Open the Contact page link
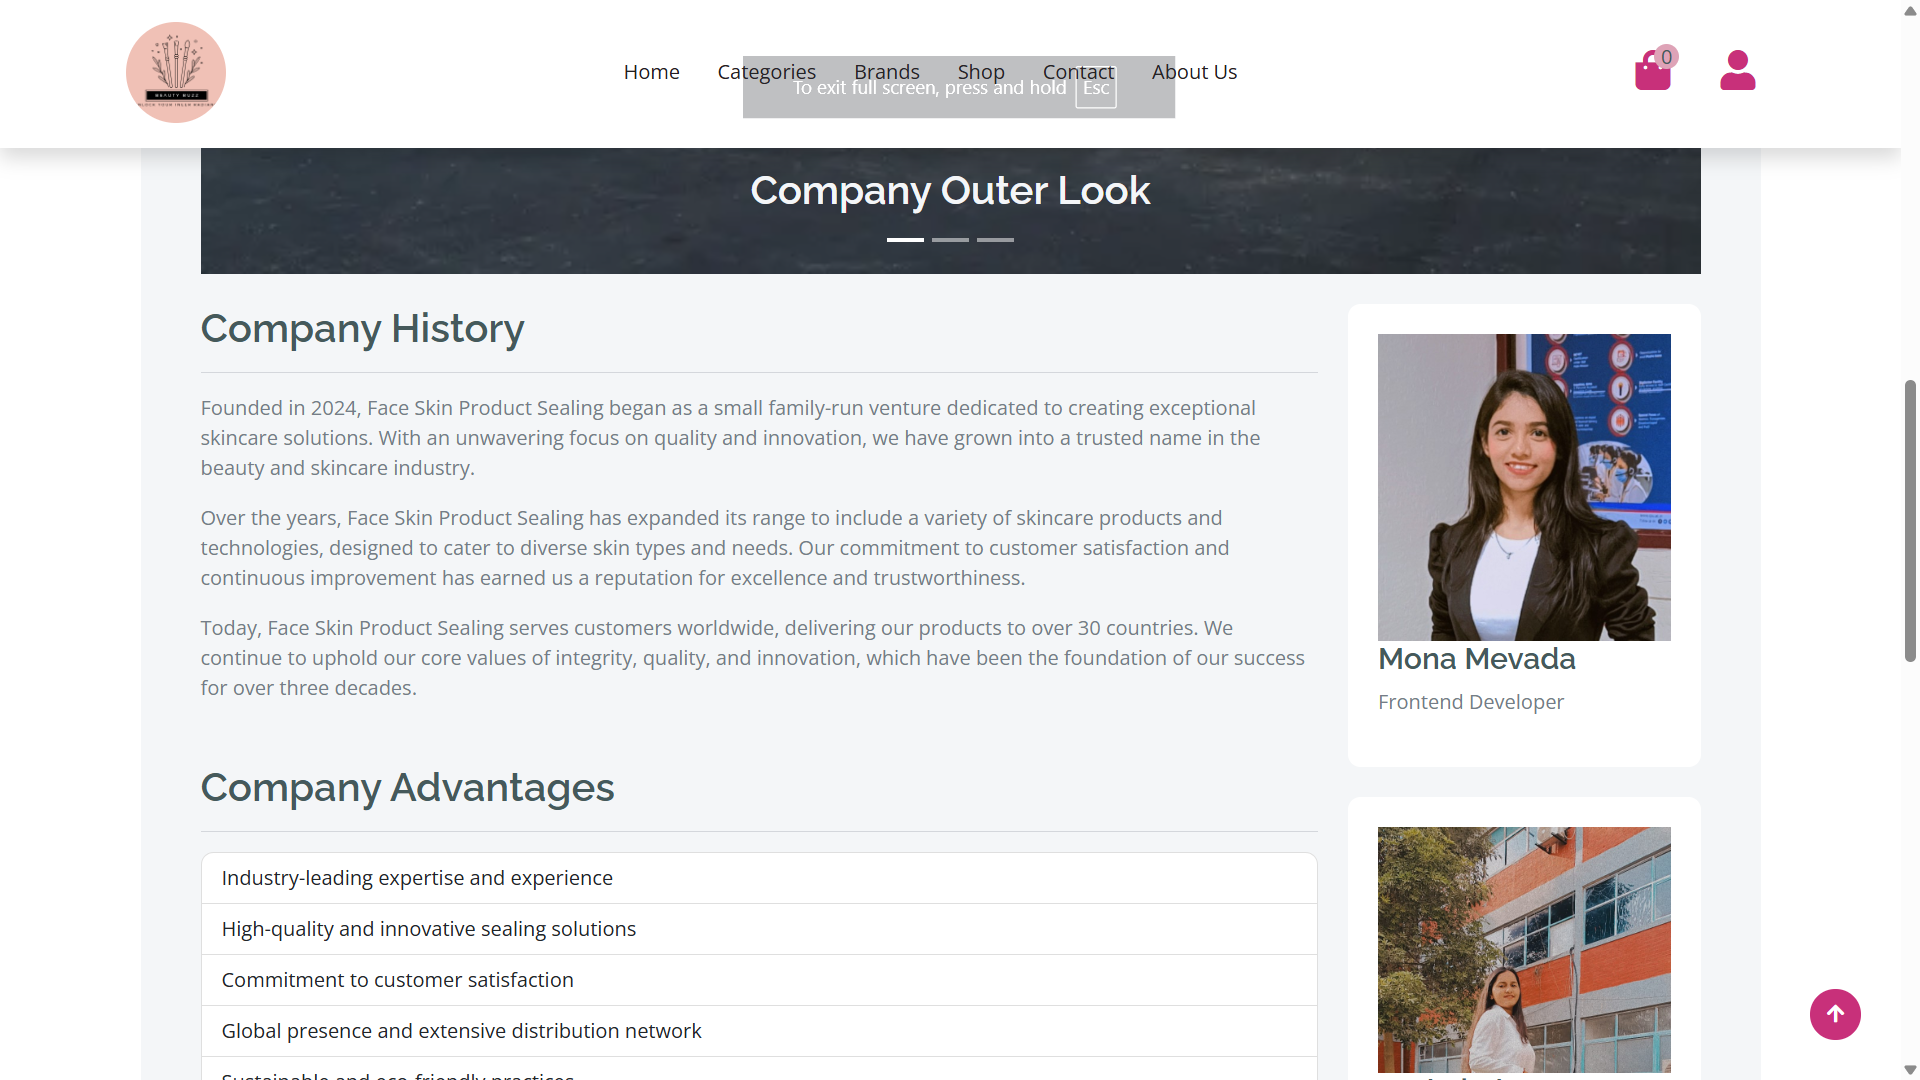Image resolution: width=1920 pixels, height=1080 pixels. click(1078, 72)
